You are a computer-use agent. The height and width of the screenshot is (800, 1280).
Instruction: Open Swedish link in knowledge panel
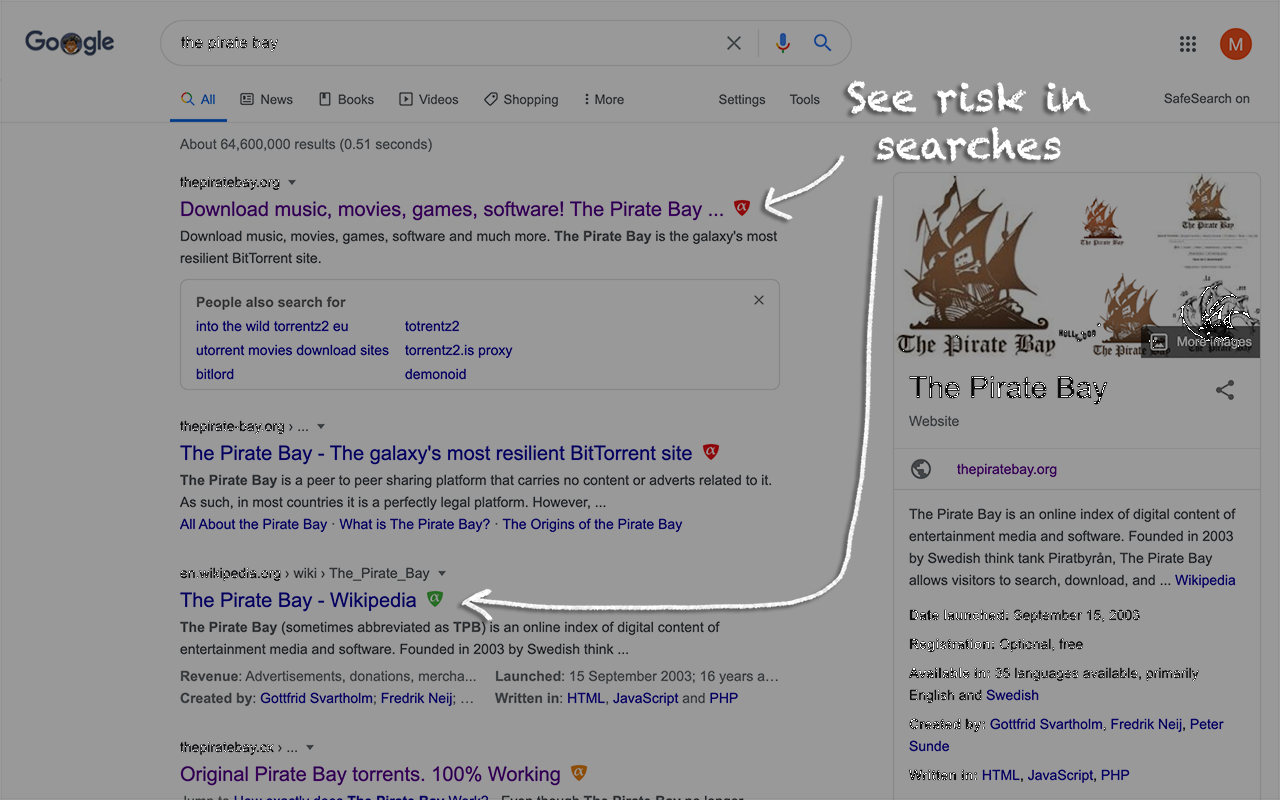coord(1012,695)
